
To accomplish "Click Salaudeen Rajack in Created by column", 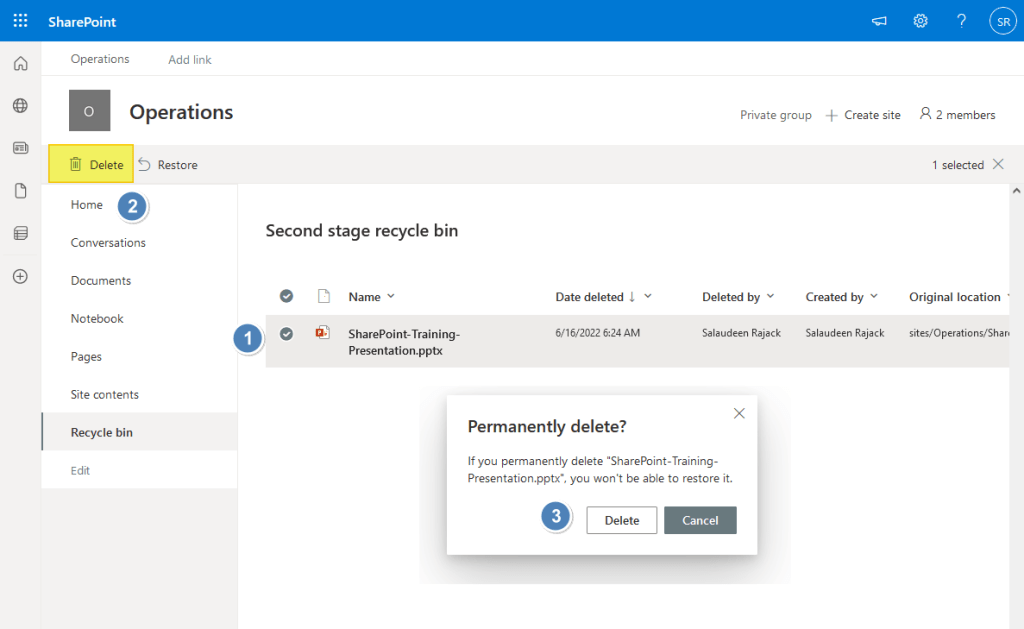I will [x=844, y=332].
